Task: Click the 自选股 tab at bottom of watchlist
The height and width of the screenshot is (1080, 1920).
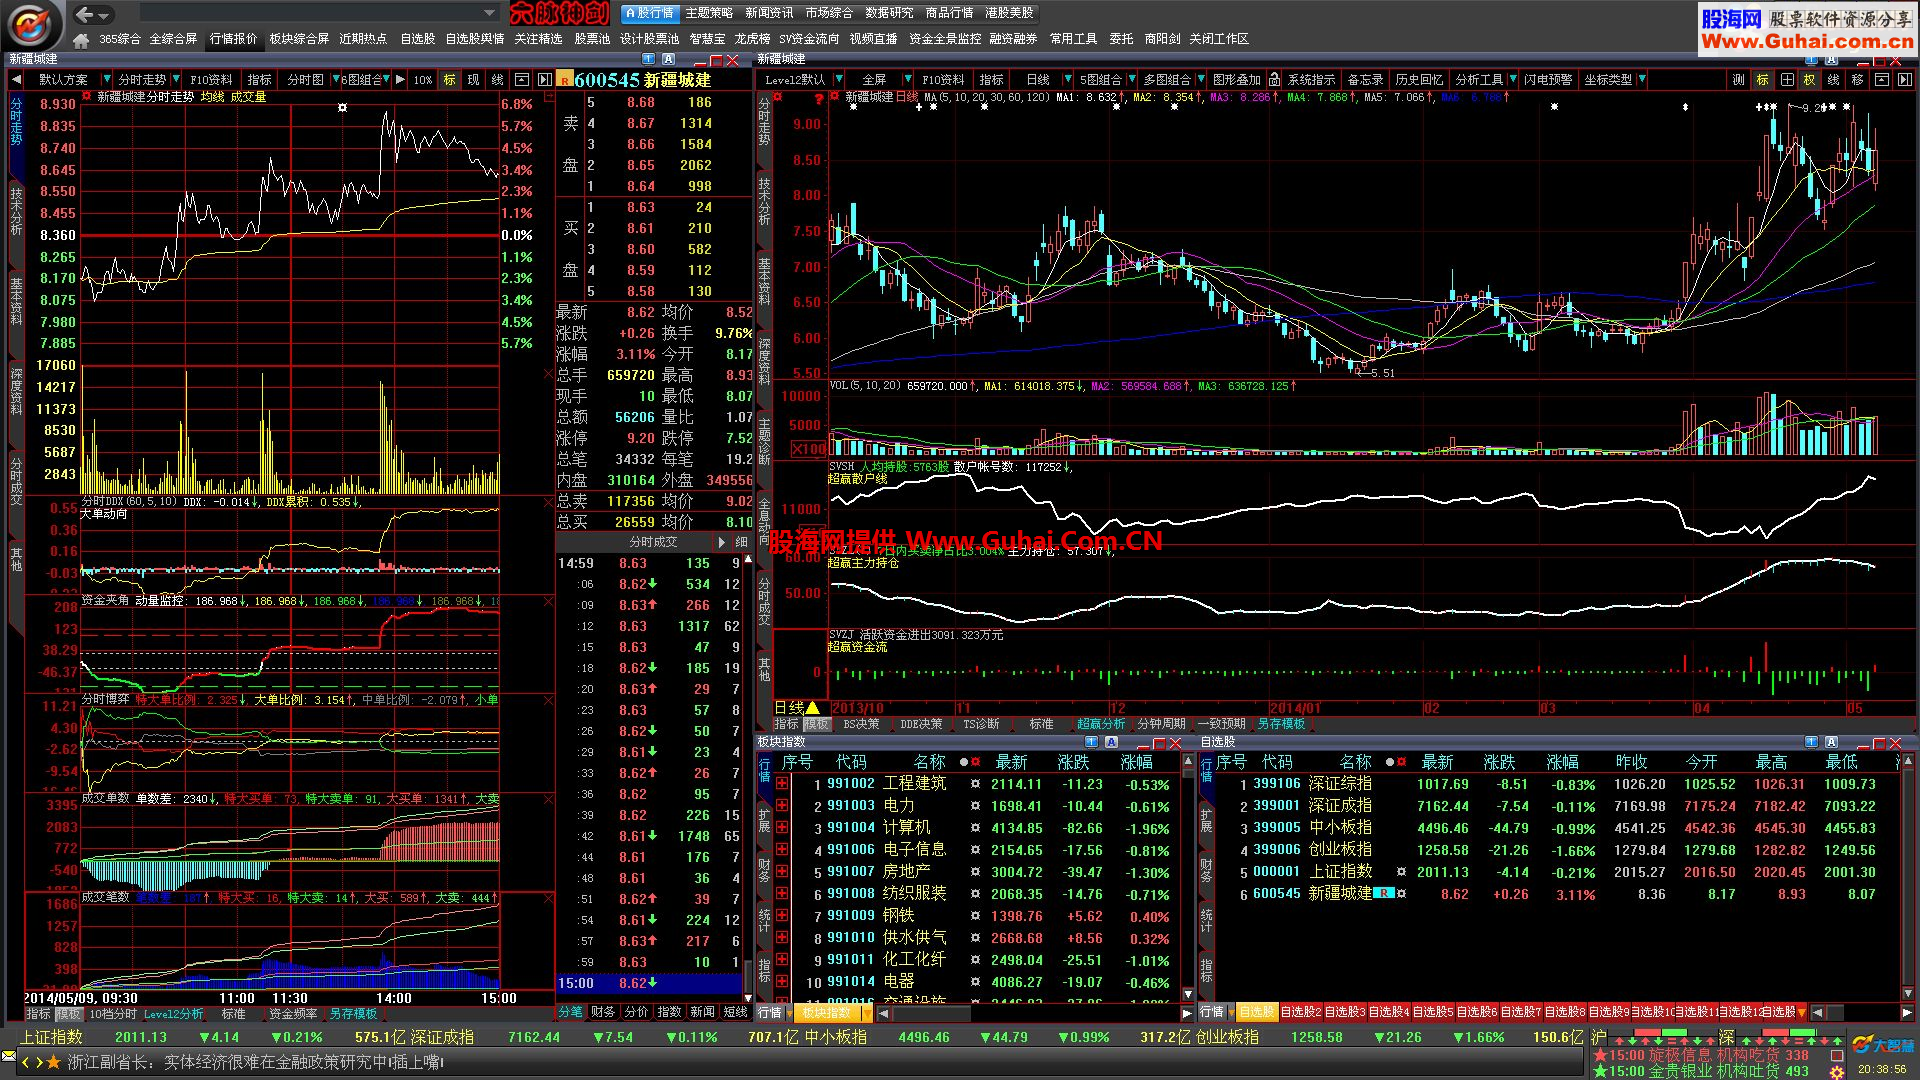Action: (1257, 1012)
